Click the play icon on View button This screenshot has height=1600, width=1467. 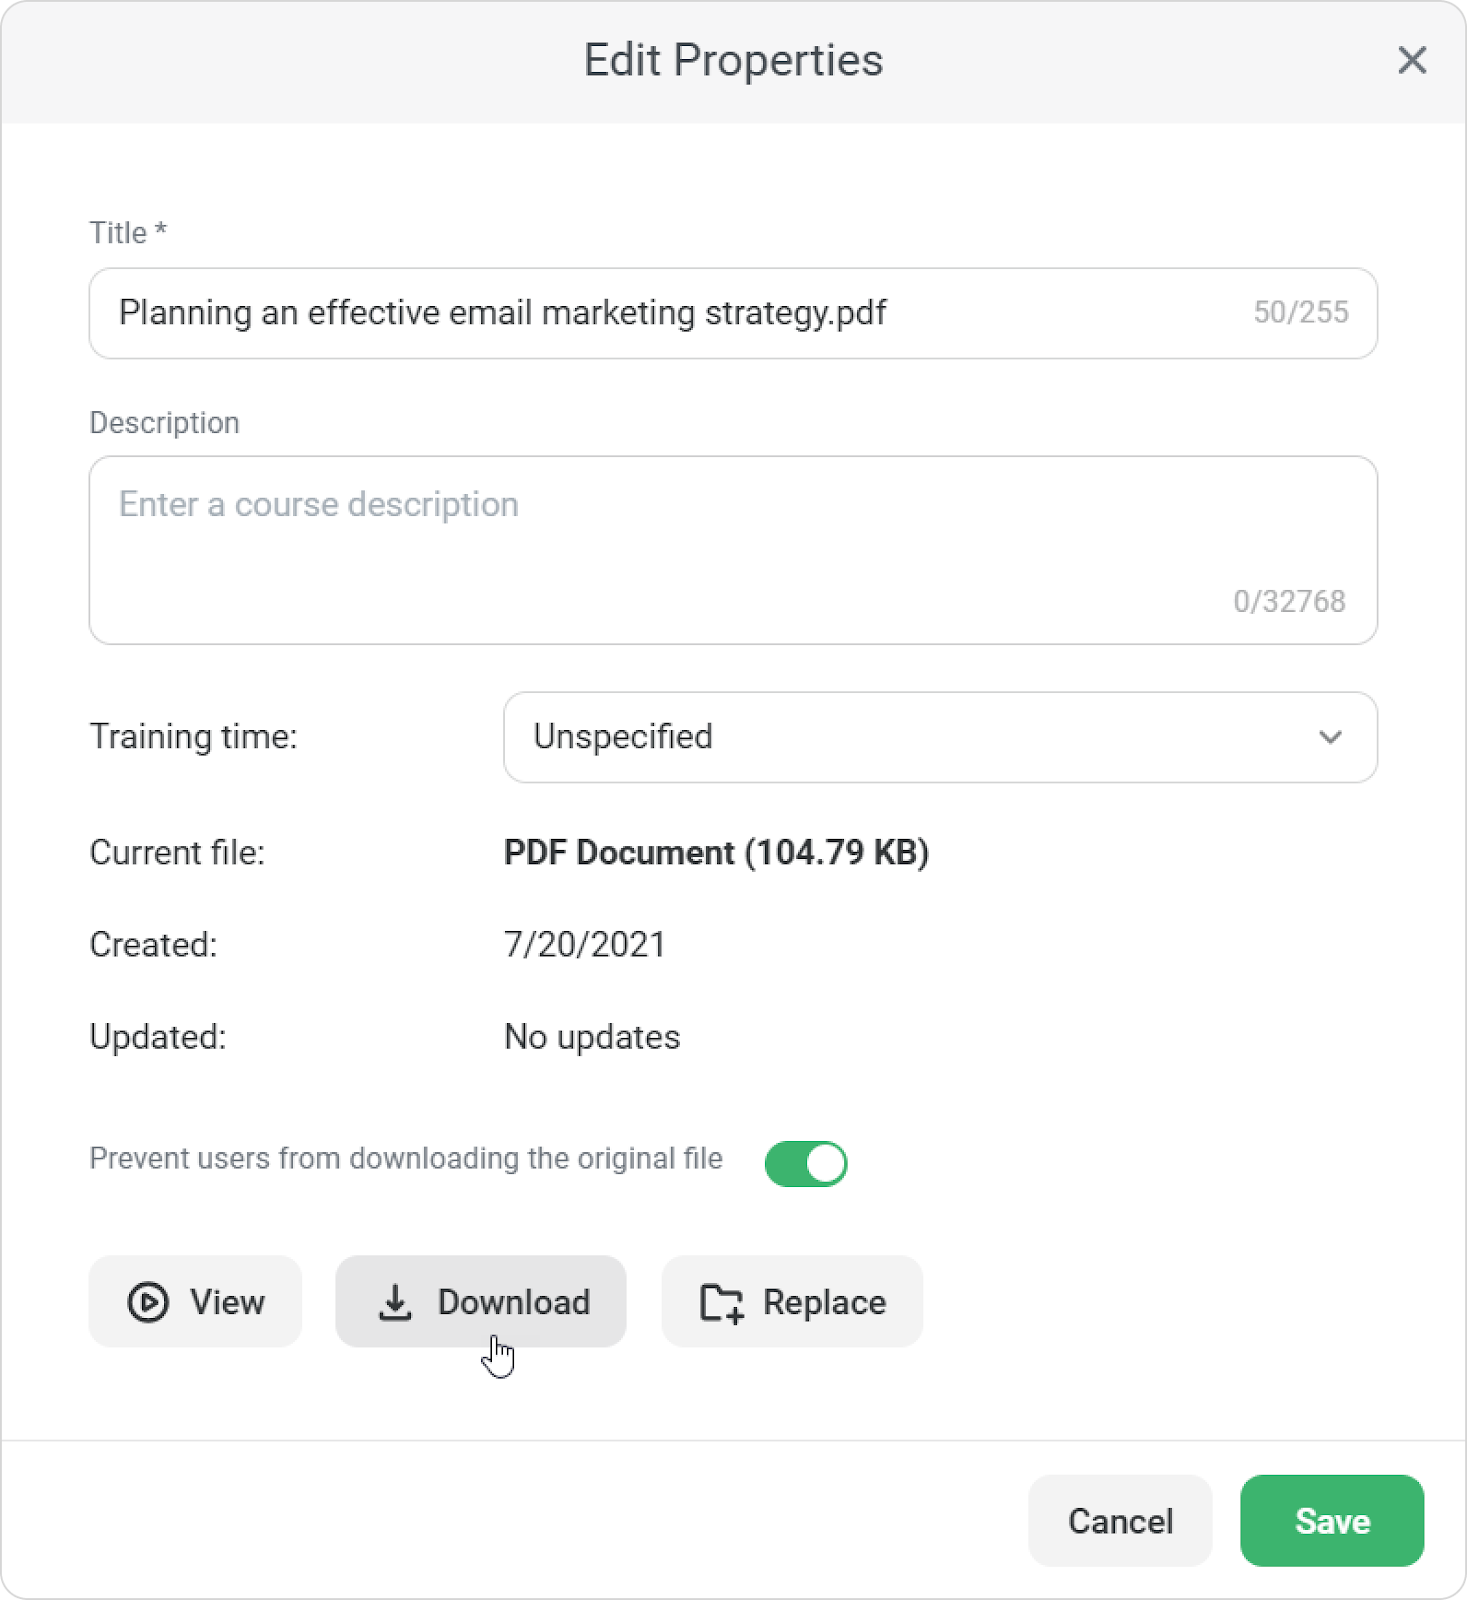pyautogui.click(x=148, y=1302)
